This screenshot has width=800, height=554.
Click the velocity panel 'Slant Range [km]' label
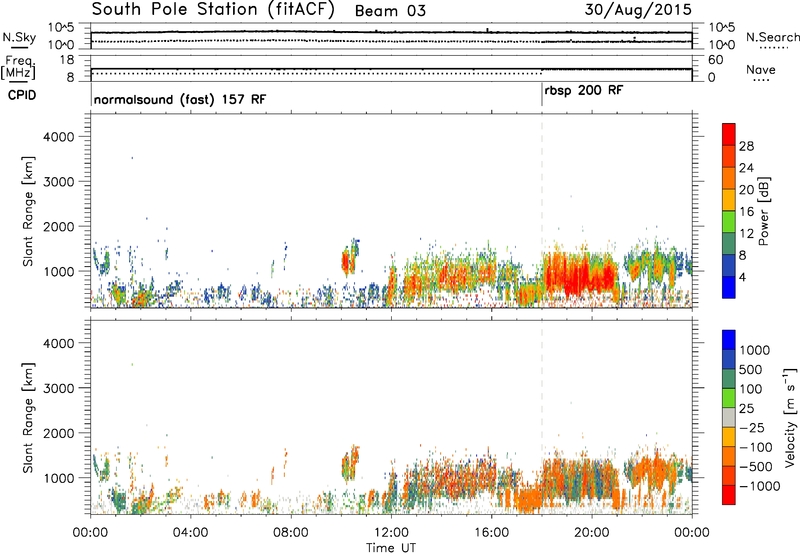28,417
